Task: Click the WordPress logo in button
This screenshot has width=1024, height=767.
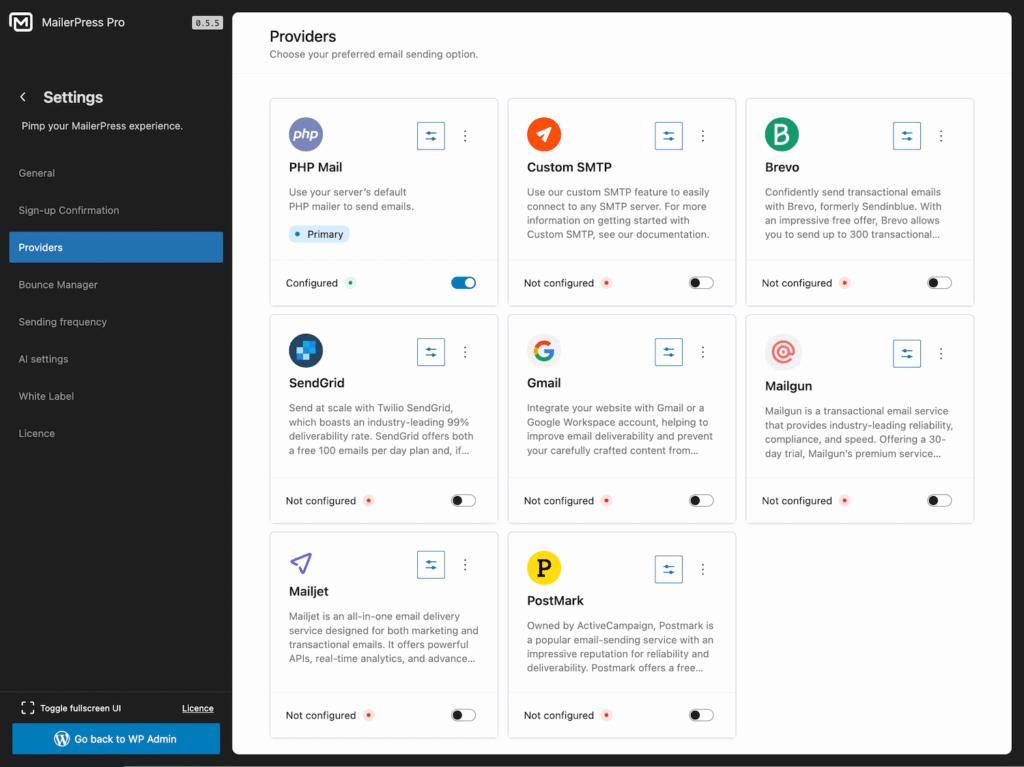Action: tap(62, 739)
